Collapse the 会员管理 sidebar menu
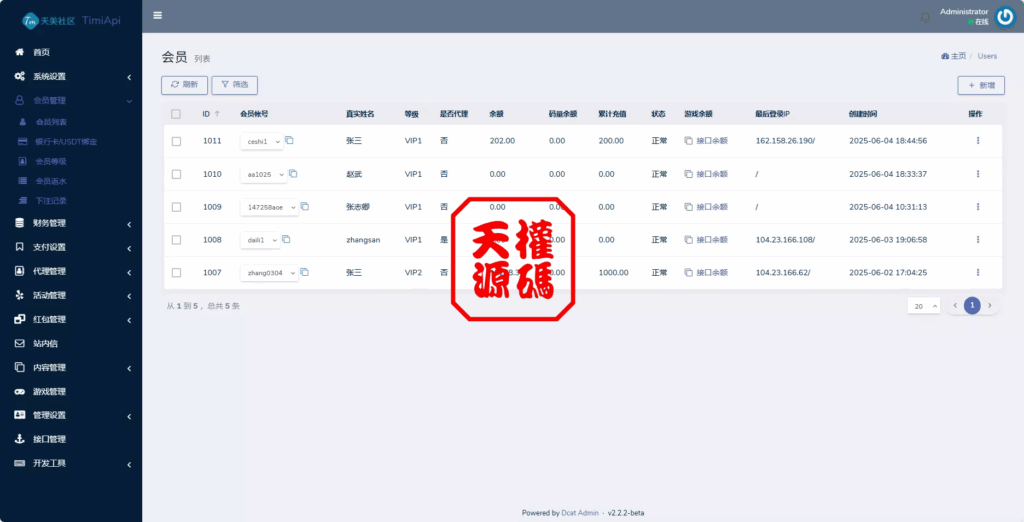 point(71,101)
